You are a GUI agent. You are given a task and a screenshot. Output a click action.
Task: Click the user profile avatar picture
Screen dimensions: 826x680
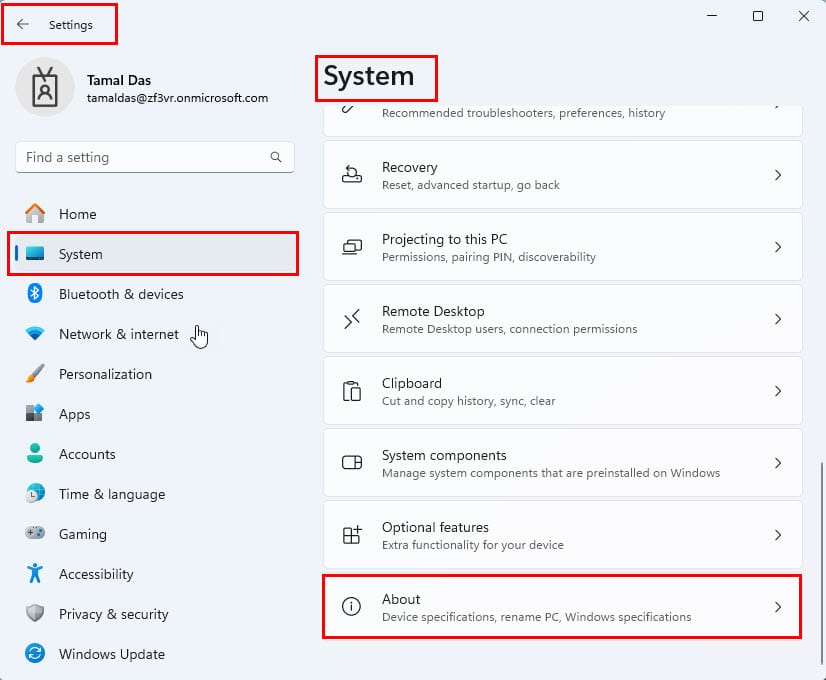click(x=45, y=87)
